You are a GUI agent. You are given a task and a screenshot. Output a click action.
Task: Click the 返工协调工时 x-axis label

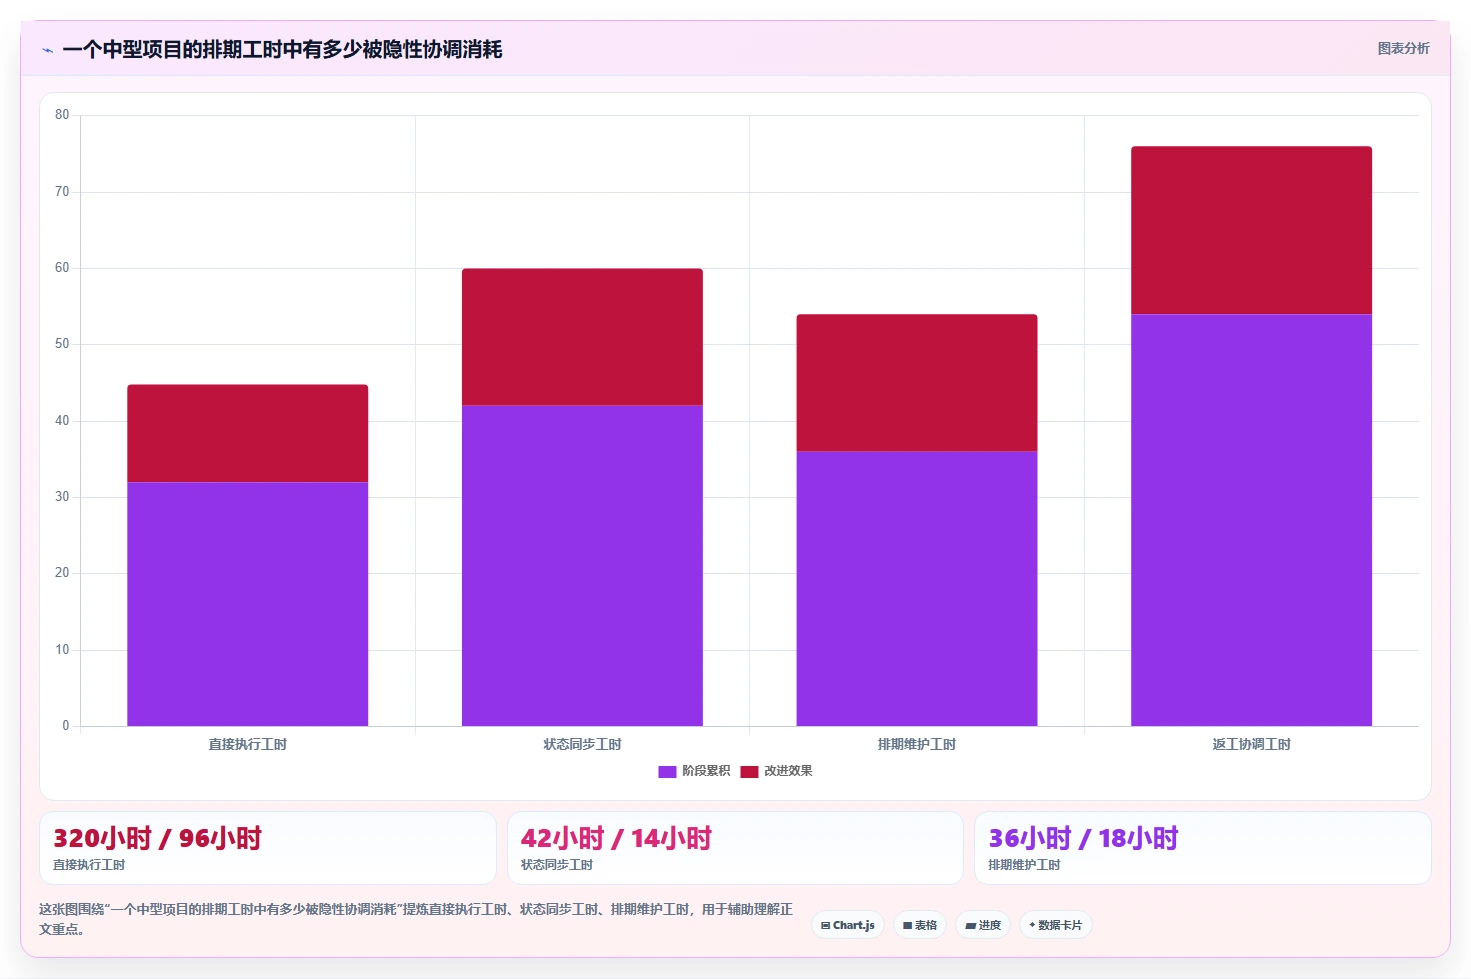[1251, 744]
